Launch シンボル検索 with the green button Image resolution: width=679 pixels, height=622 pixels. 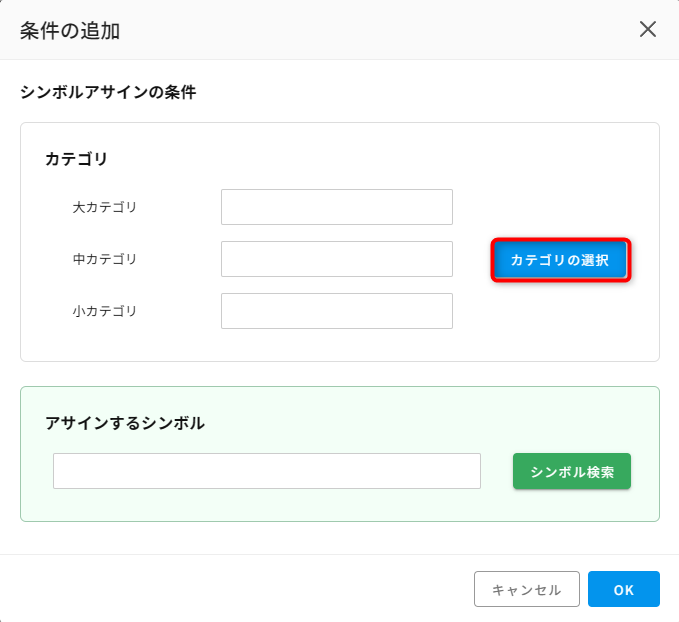coord(572,471)
